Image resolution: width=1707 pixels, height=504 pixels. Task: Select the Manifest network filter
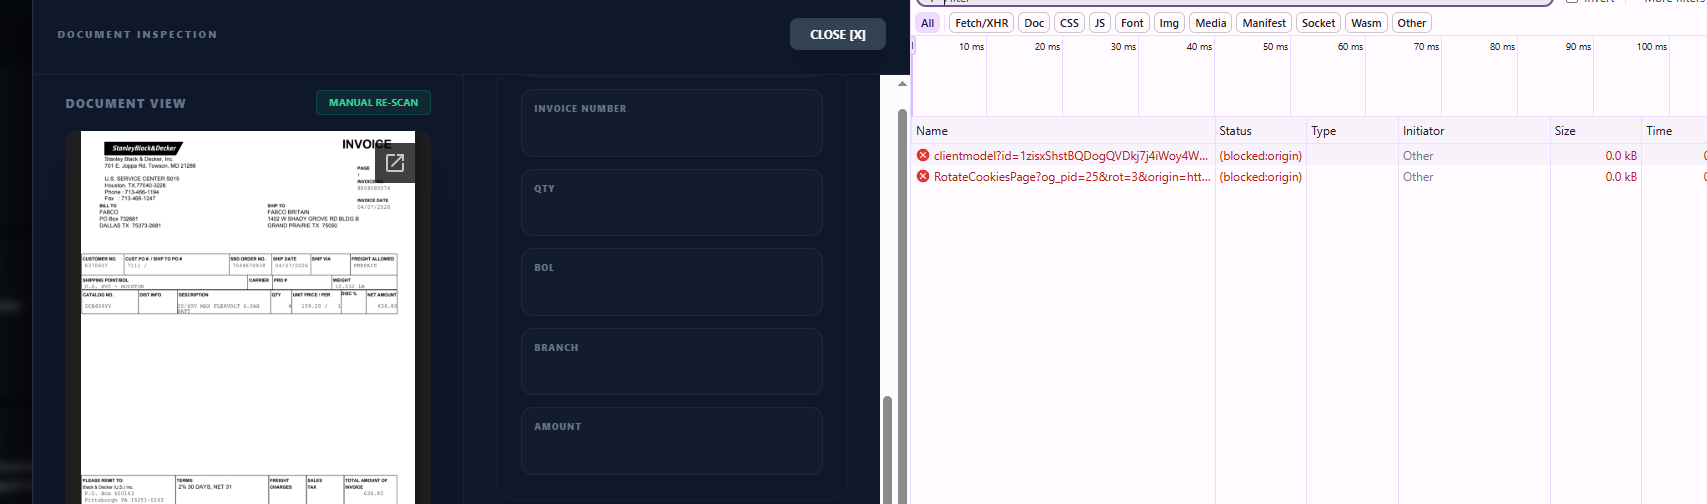click(x=1264, y=23)
